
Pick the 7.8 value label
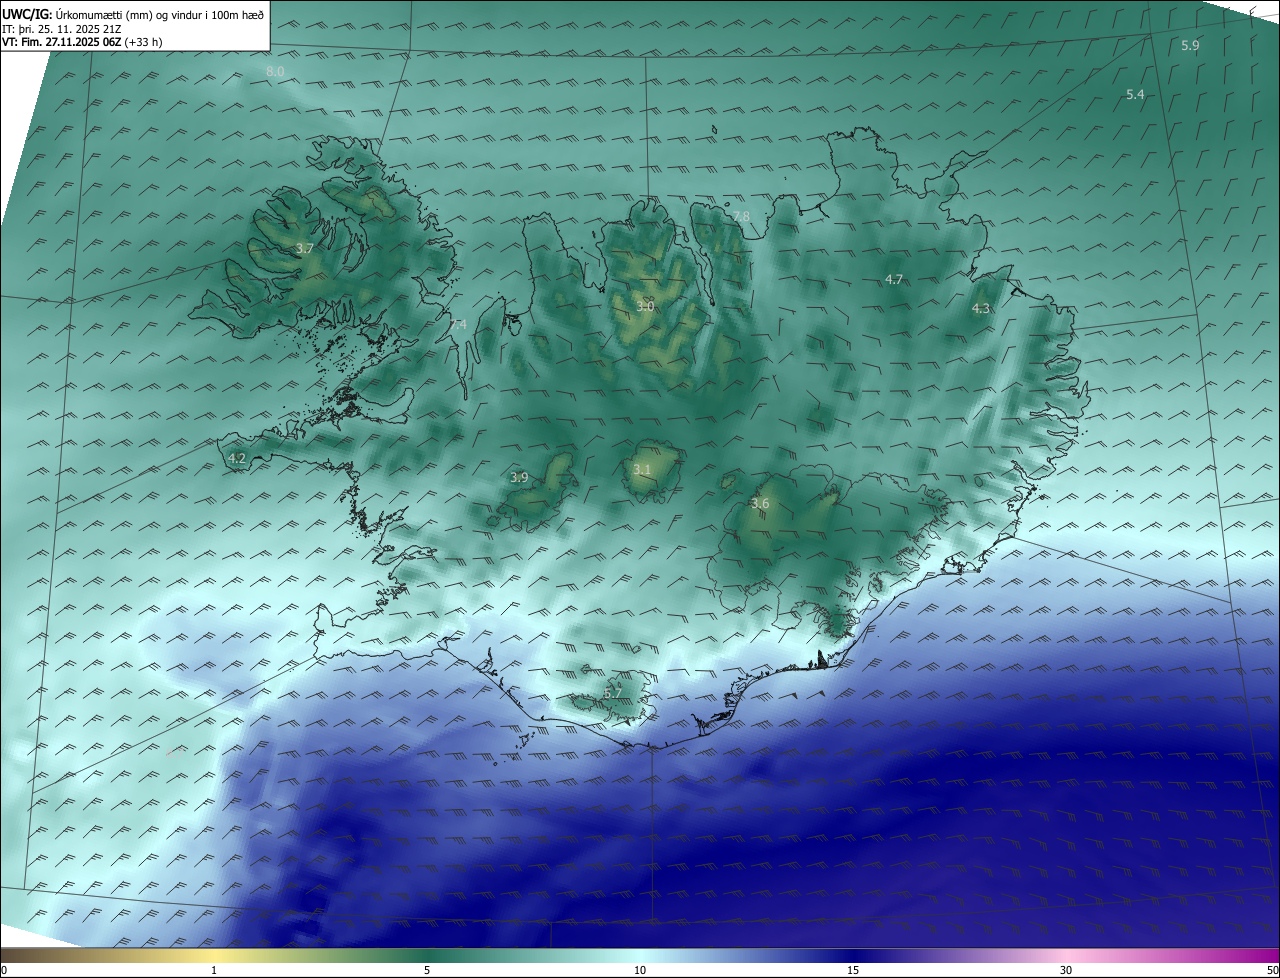click(741, 217)
